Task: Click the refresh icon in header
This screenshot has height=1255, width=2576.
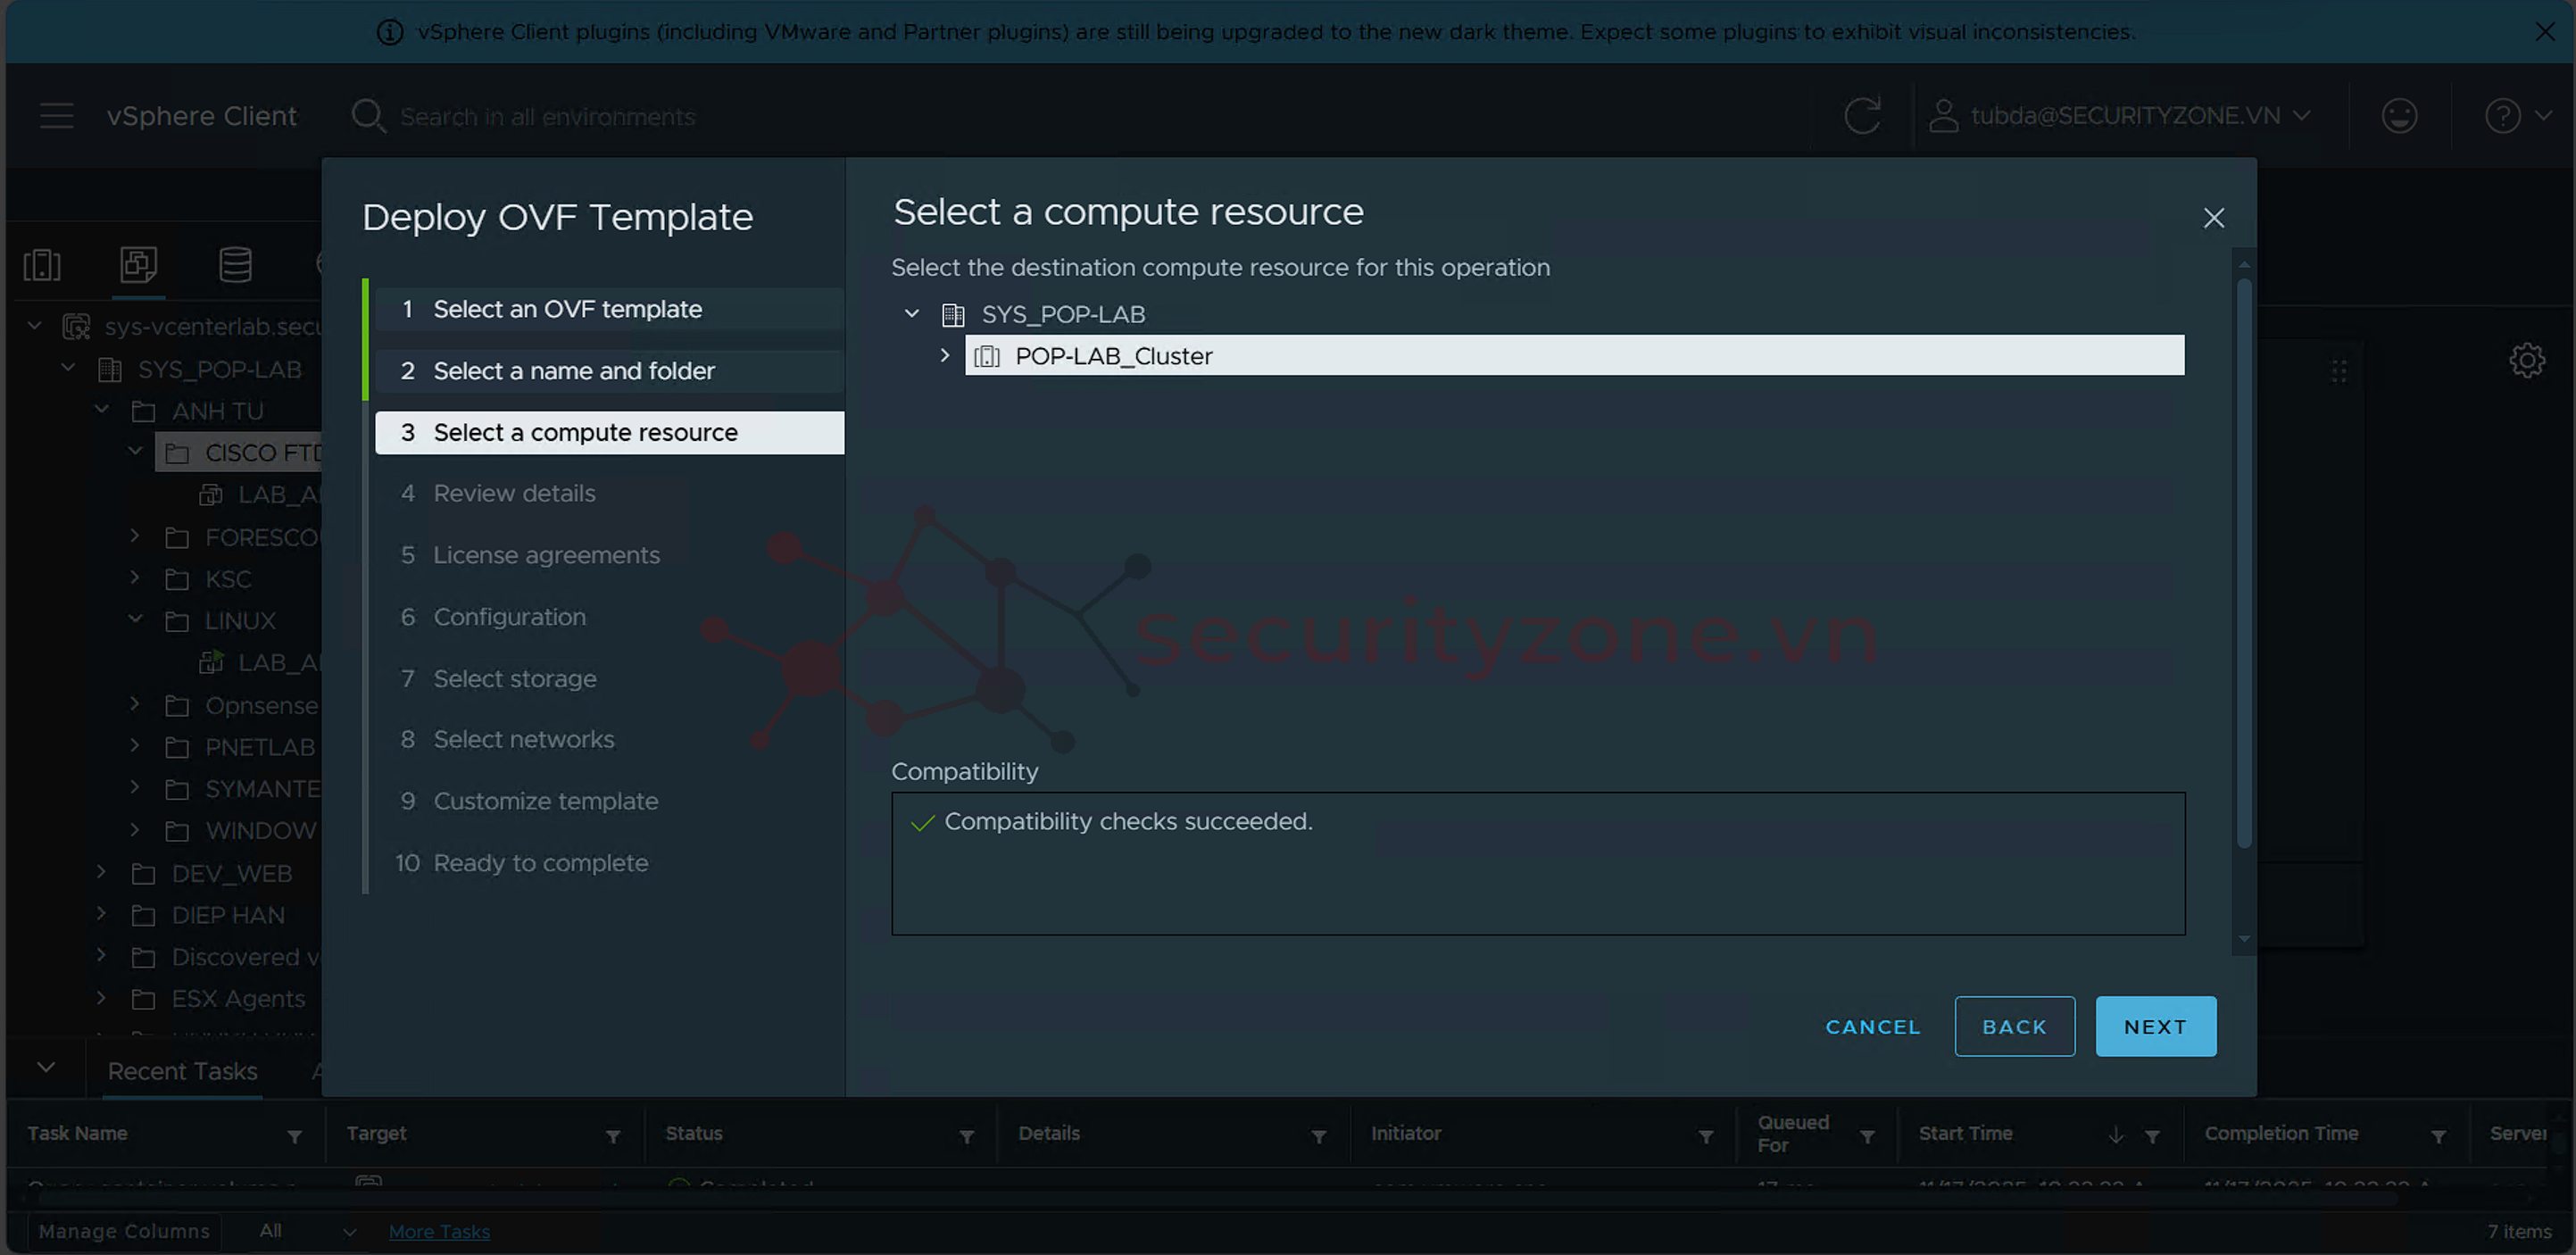Action: coord(1862,116)
